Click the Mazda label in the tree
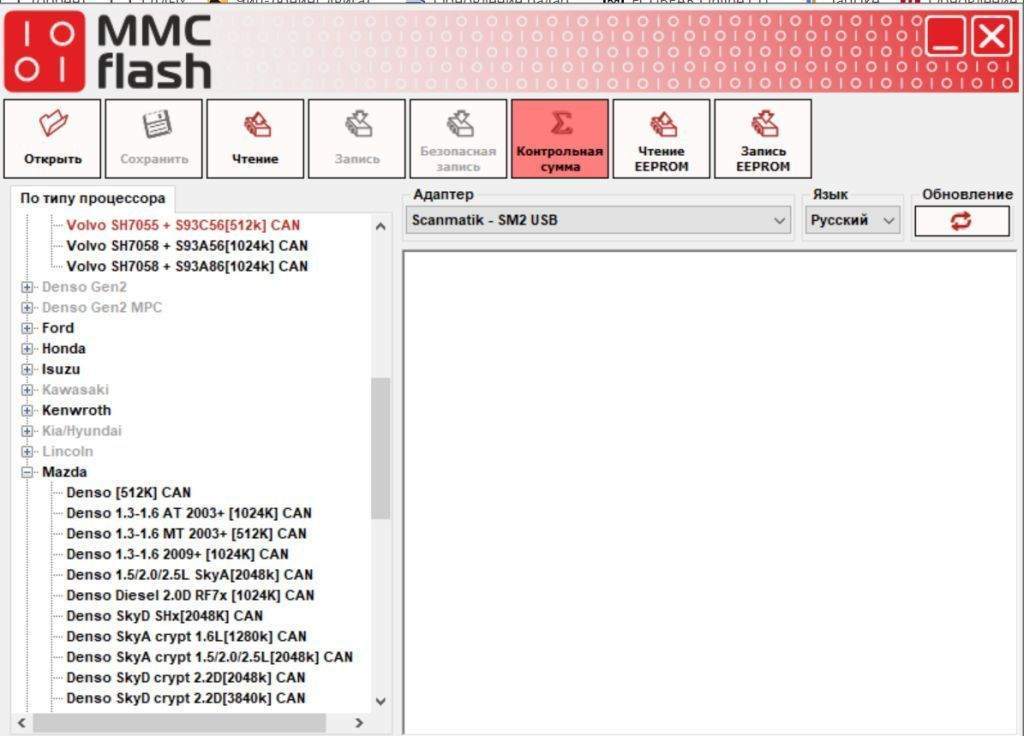 [64, 472]
